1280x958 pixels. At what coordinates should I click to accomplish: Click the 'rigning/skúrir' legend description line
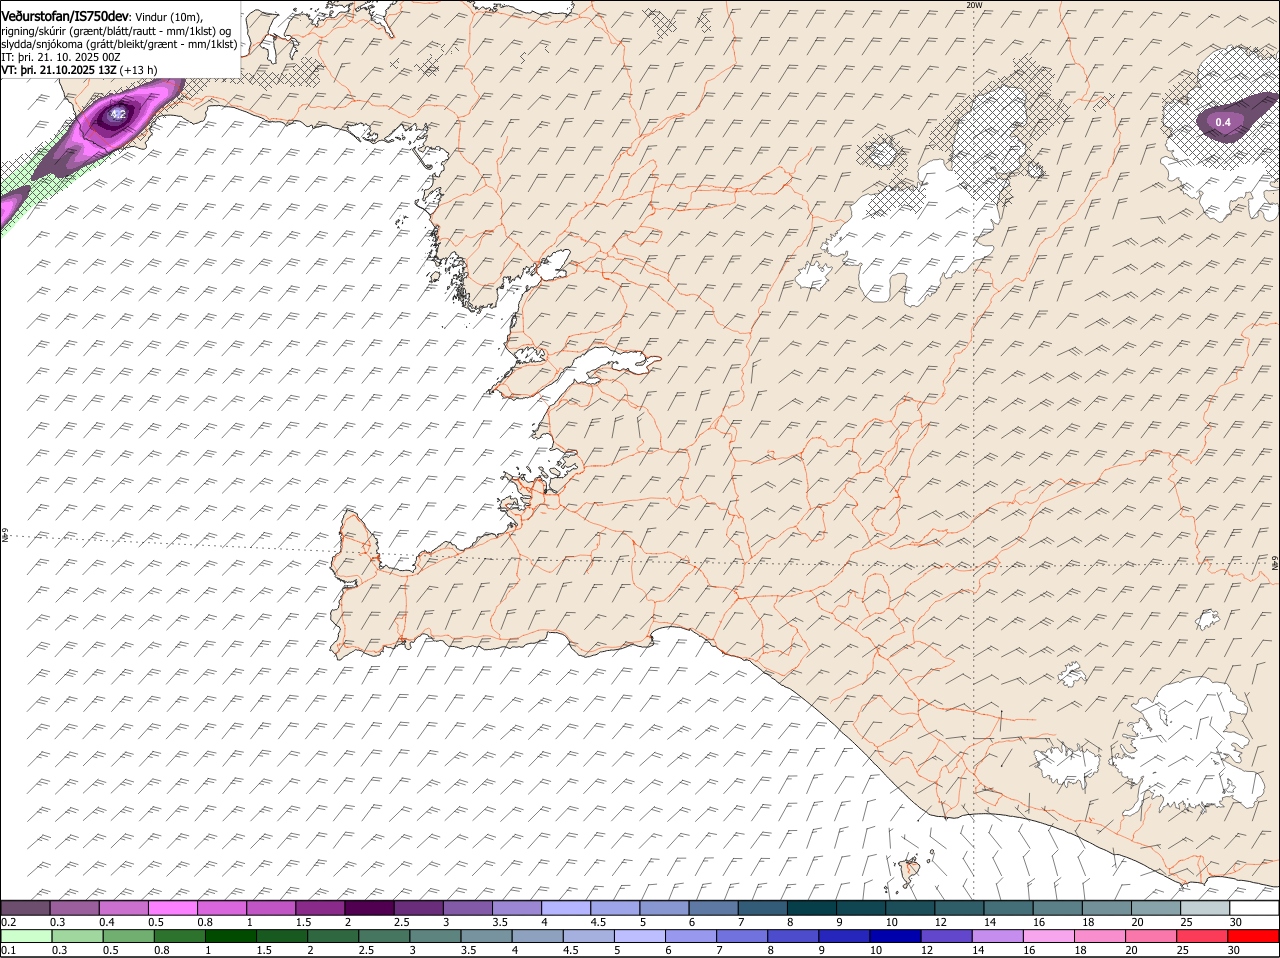pyautogui.click(x=115, y=31)
